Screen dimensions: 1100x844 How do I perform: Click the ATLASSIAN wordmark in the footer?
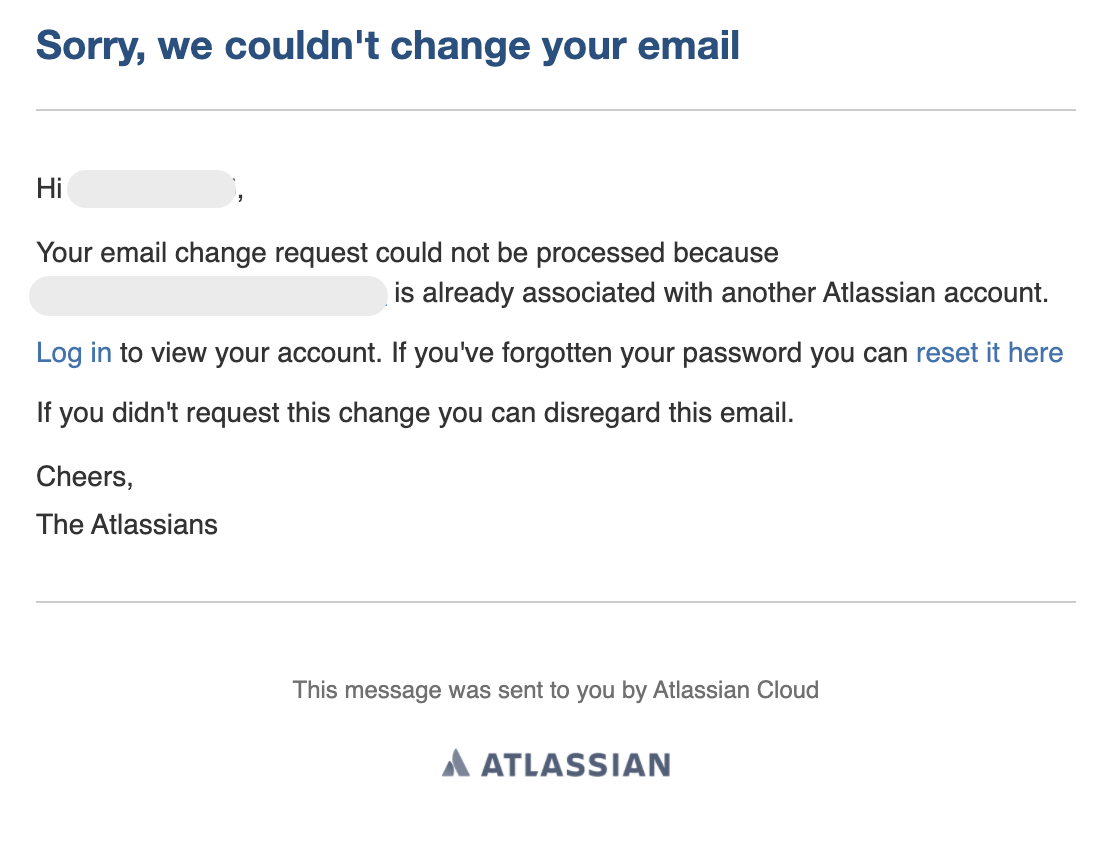coord(575,766)
